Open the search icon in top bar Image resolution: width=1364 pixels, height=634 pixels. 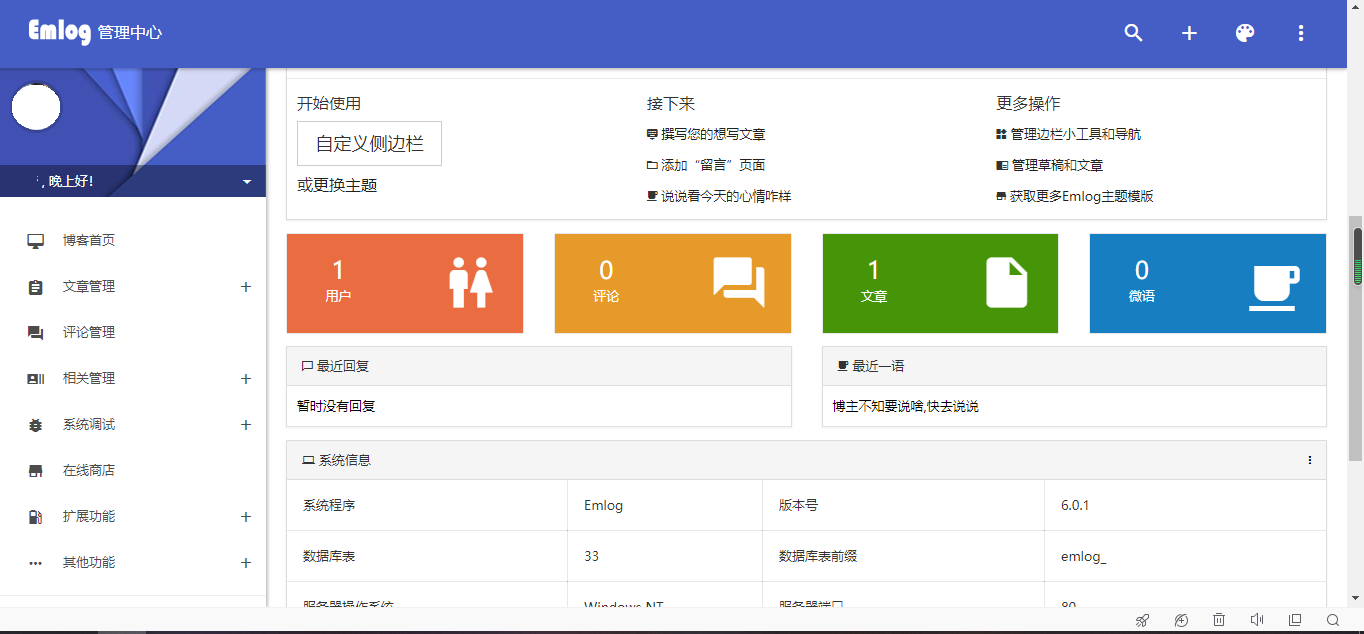(1133, 33)
